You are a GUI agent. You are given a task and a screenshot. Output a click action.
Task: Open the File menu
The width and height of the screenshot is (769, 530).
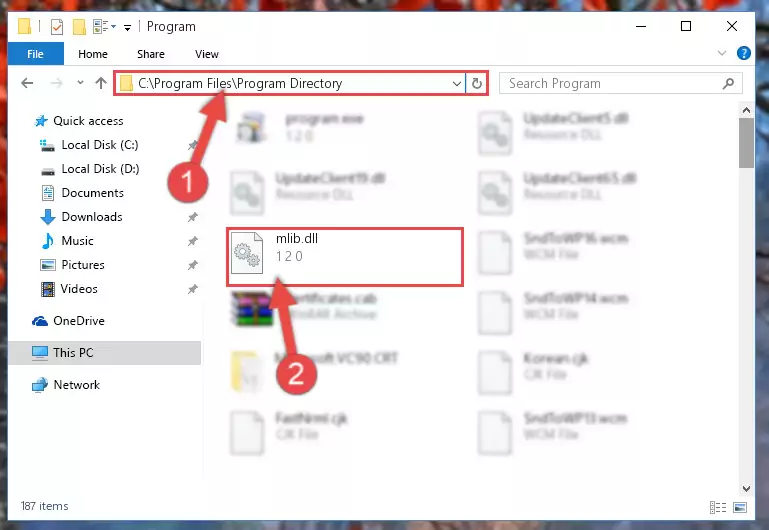(x=35, y=54)
